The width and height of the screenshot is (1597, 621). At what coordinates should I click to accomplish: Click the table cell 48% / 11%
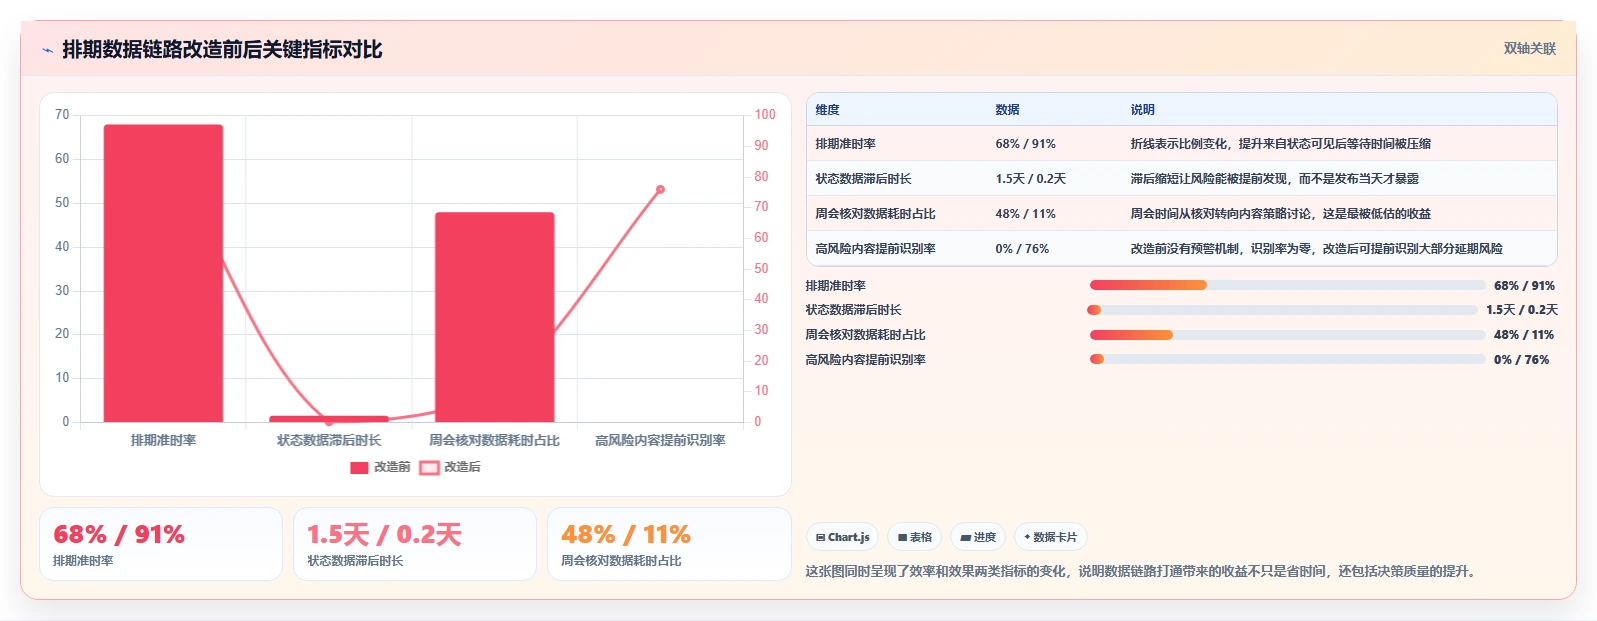pyautogui.click(x=1025, y=214)
